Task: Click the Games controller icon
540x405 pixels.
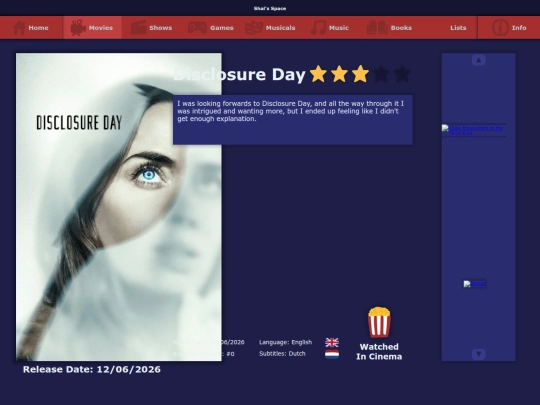Action: pyautogui.click(x=197, y=28)
